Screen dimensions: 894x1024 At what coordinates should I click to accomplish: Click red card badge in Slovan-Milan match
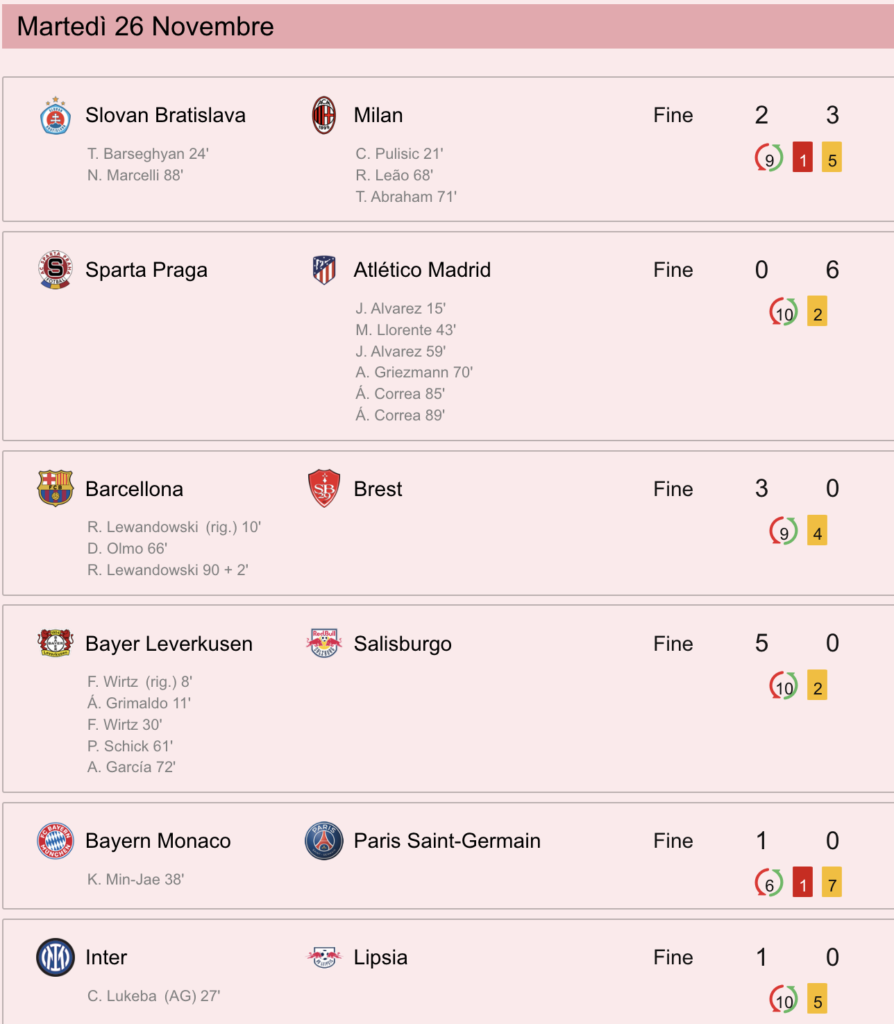pos(803,158)
